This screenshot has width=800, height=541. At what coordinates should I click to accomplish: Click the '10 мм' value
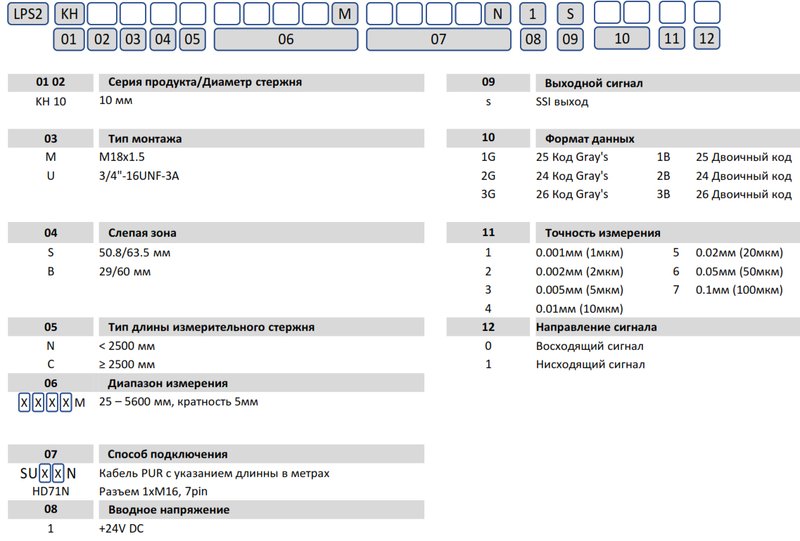116,100
